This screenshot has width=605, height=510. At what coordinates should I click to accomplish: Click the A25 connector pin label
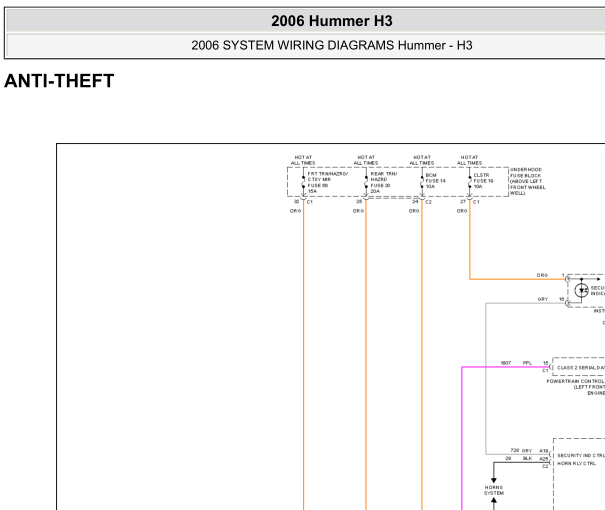[544, 459]
